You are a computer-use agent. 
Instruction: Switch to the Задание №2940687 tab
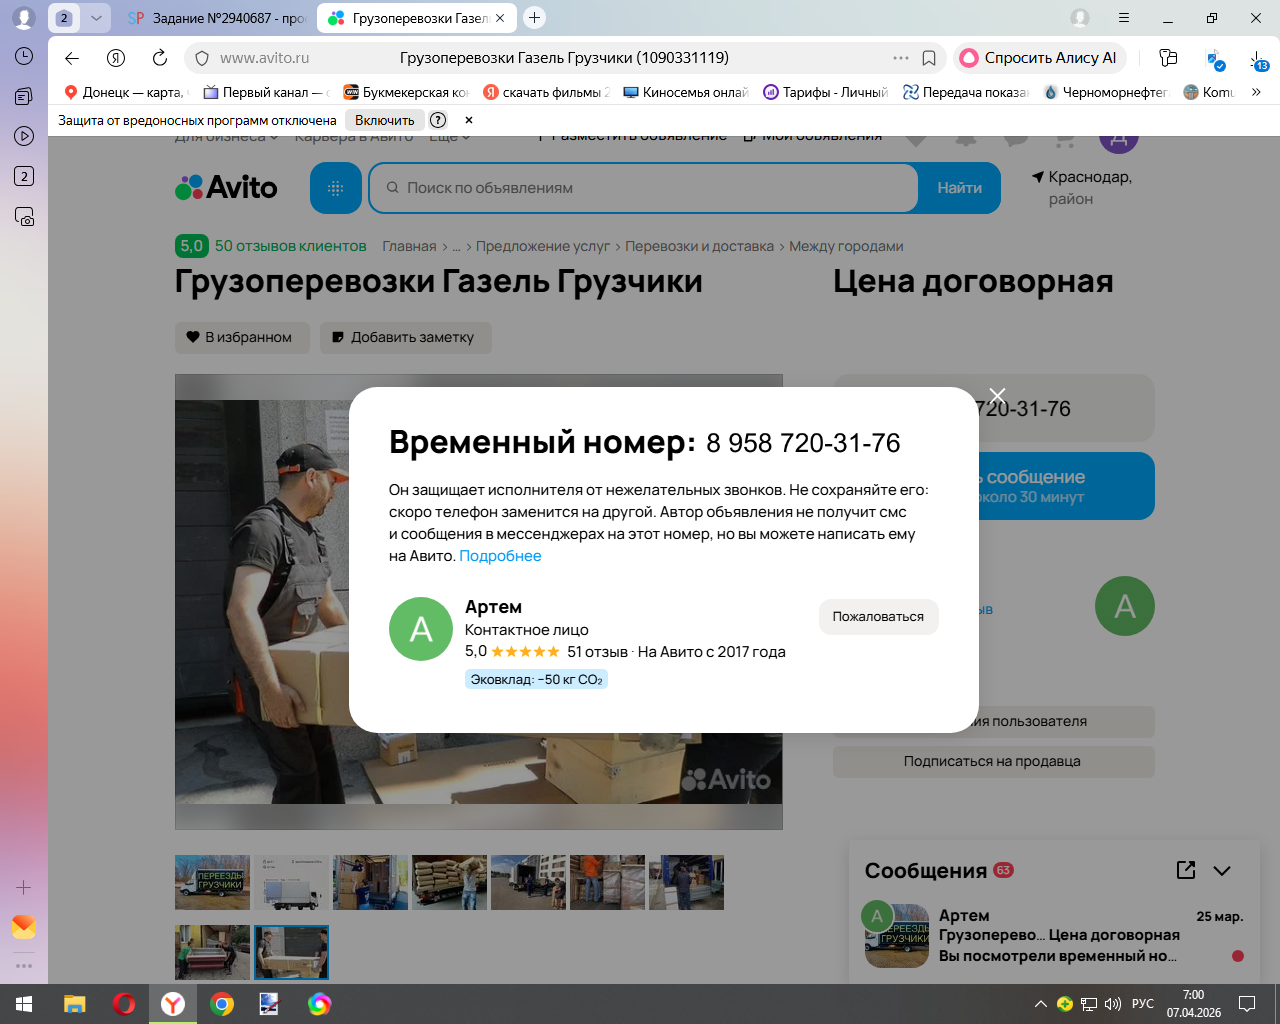[215, 18]
